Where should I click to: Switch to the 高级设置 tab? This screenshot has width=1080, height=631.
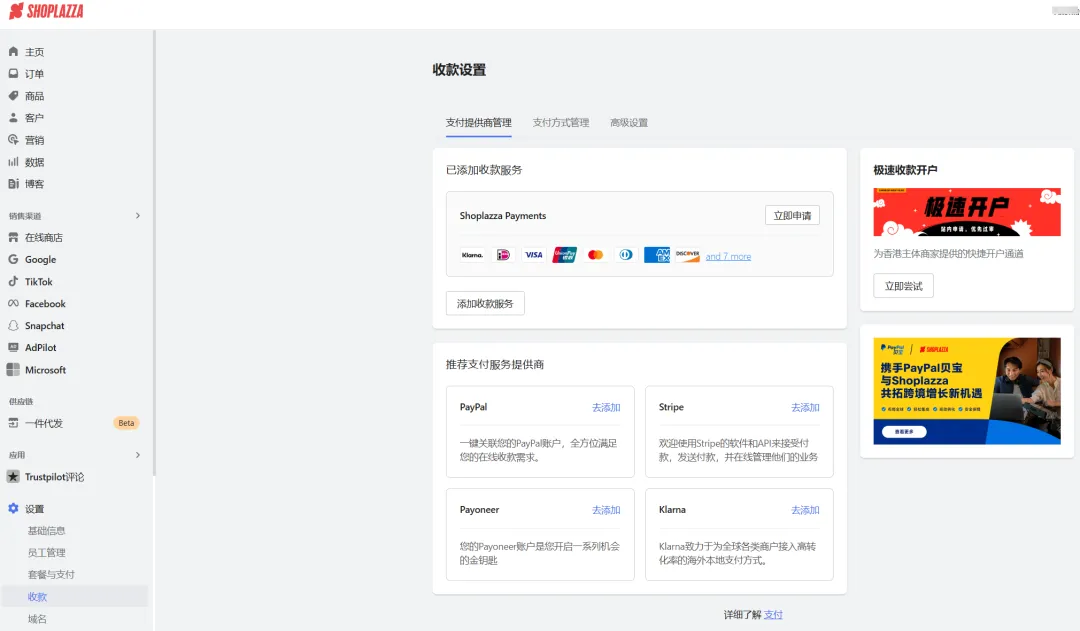629,123
